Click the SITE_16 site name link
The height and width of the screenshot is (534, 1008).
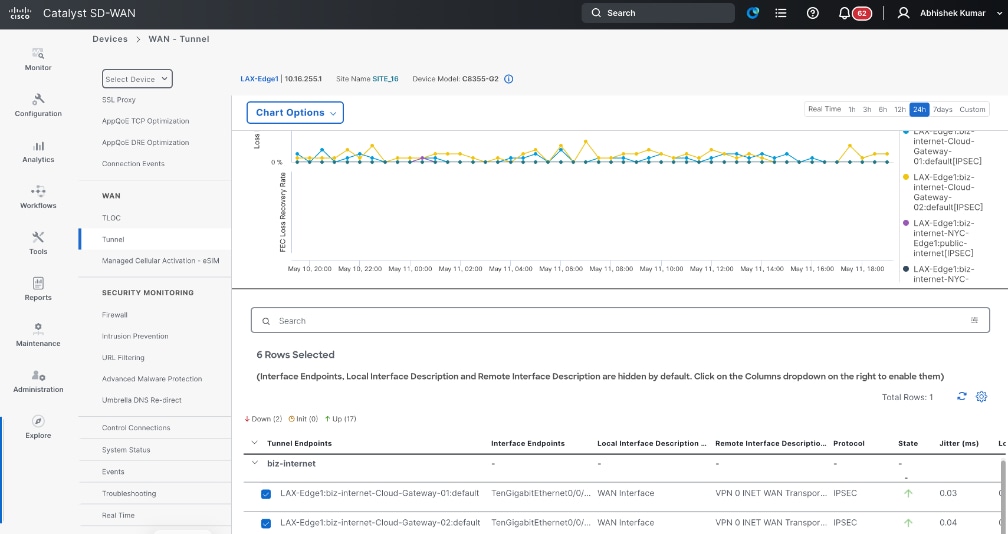(385, 79)
